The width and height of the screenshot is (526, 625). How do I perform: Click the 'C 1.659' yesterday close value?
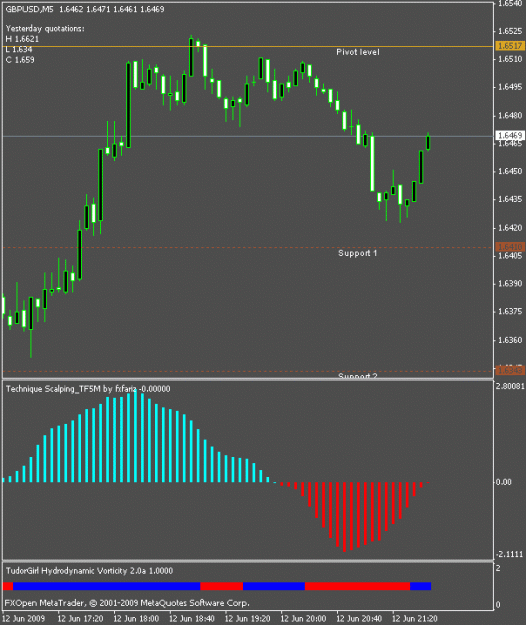point(20,60)
